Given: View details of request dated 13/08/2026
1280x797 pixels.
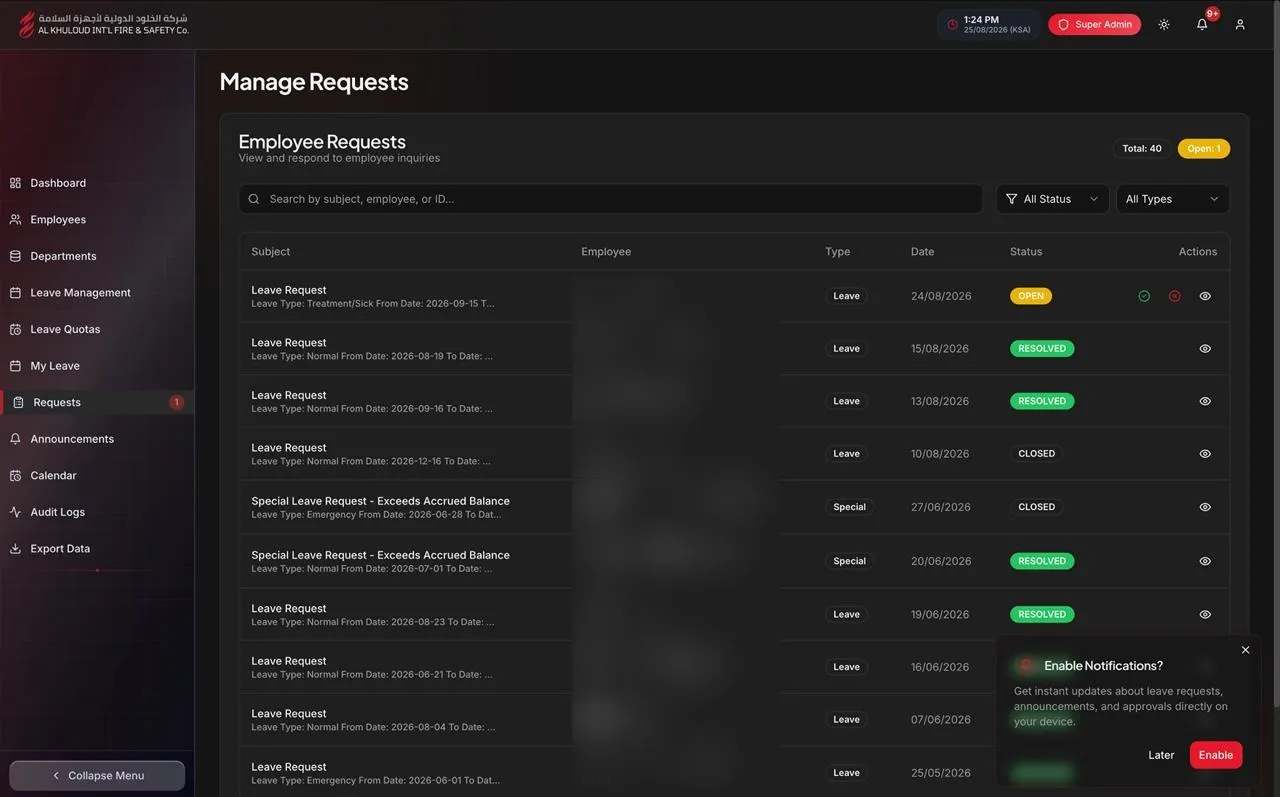Looking at the screenshot, I should 1205,401.
